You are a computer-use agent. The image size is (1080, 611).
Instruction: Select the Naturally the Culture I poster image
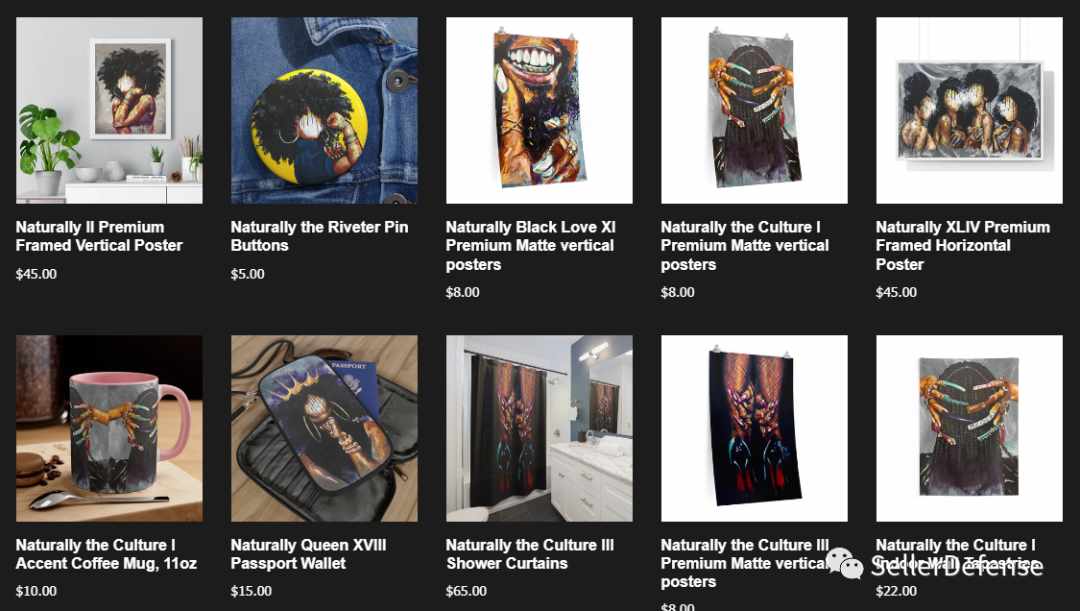[x=754, y=110]
